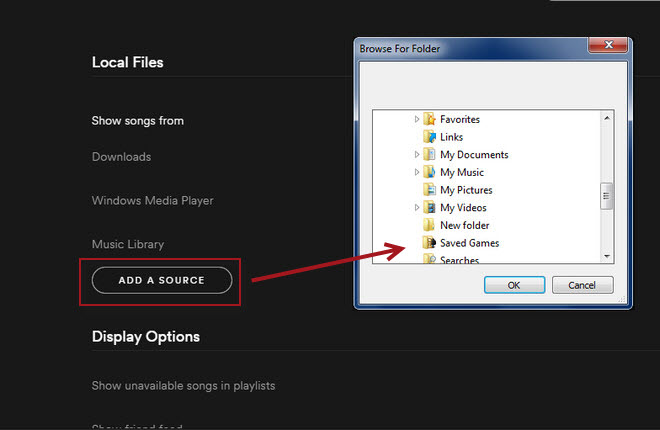Select the Searches folder entry
The height and width of the screenshot is (430, 660).
tap(459, 260)
